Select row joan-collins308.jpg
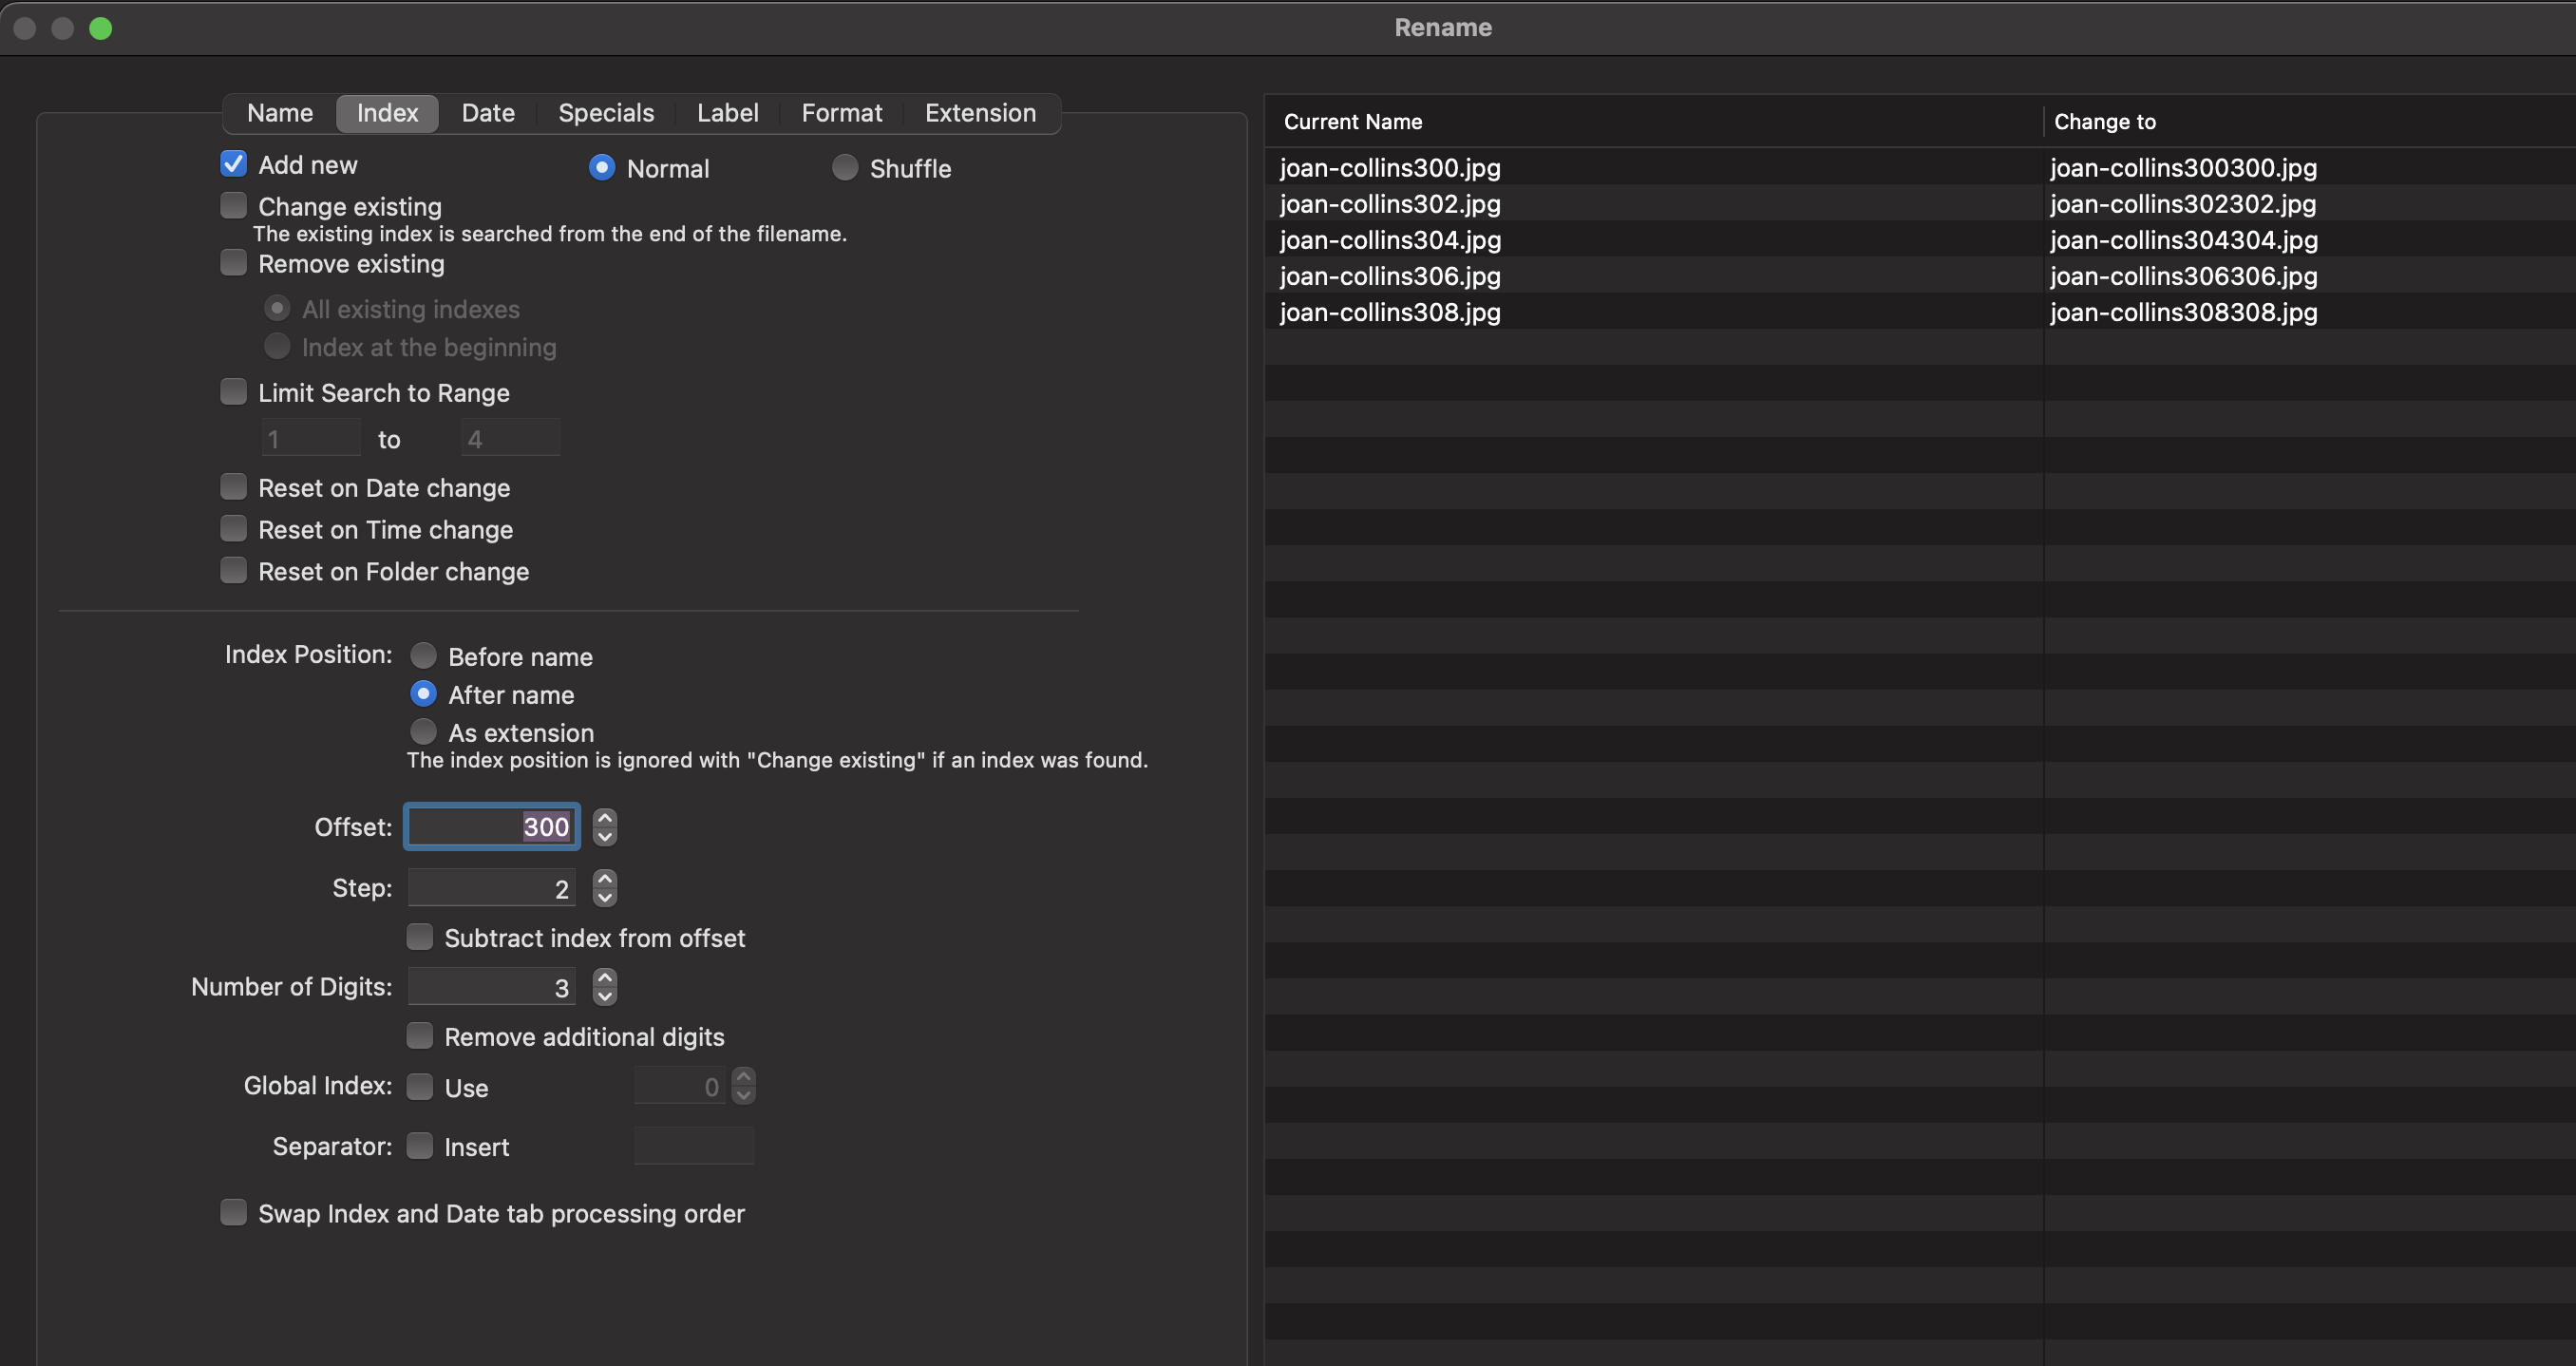Image resolution: width=2576 pixels, height=1366 pixels. 1390,311
